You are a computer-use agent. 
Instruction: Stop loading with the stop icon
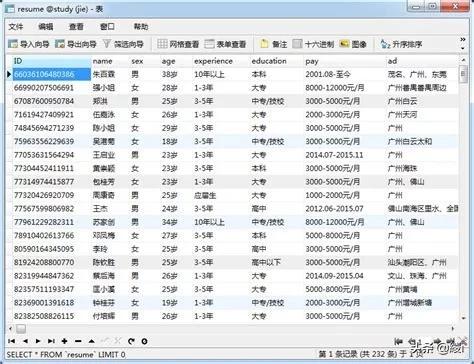point(144,341)
